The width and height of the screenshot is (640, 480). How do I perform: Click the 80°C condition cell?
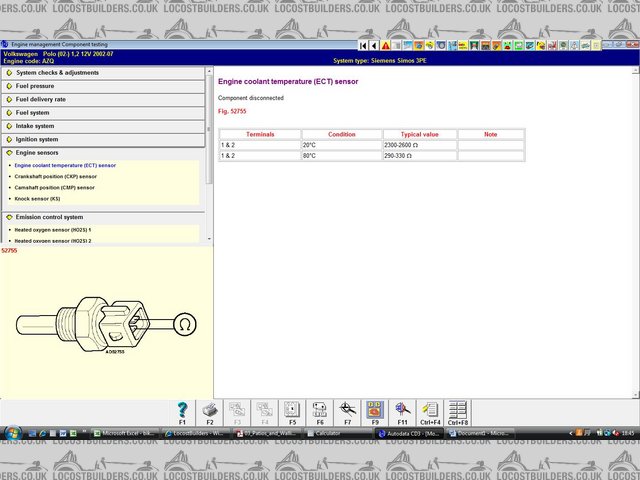pyautogui.click(x=342, y=156)
